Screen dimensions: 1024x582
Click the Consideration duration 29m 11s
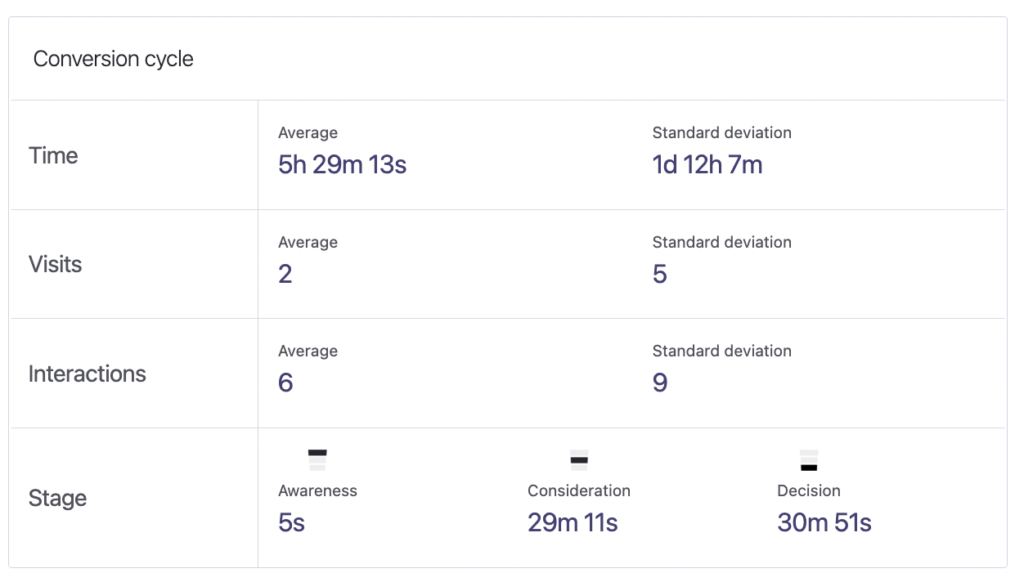point(572,522)
